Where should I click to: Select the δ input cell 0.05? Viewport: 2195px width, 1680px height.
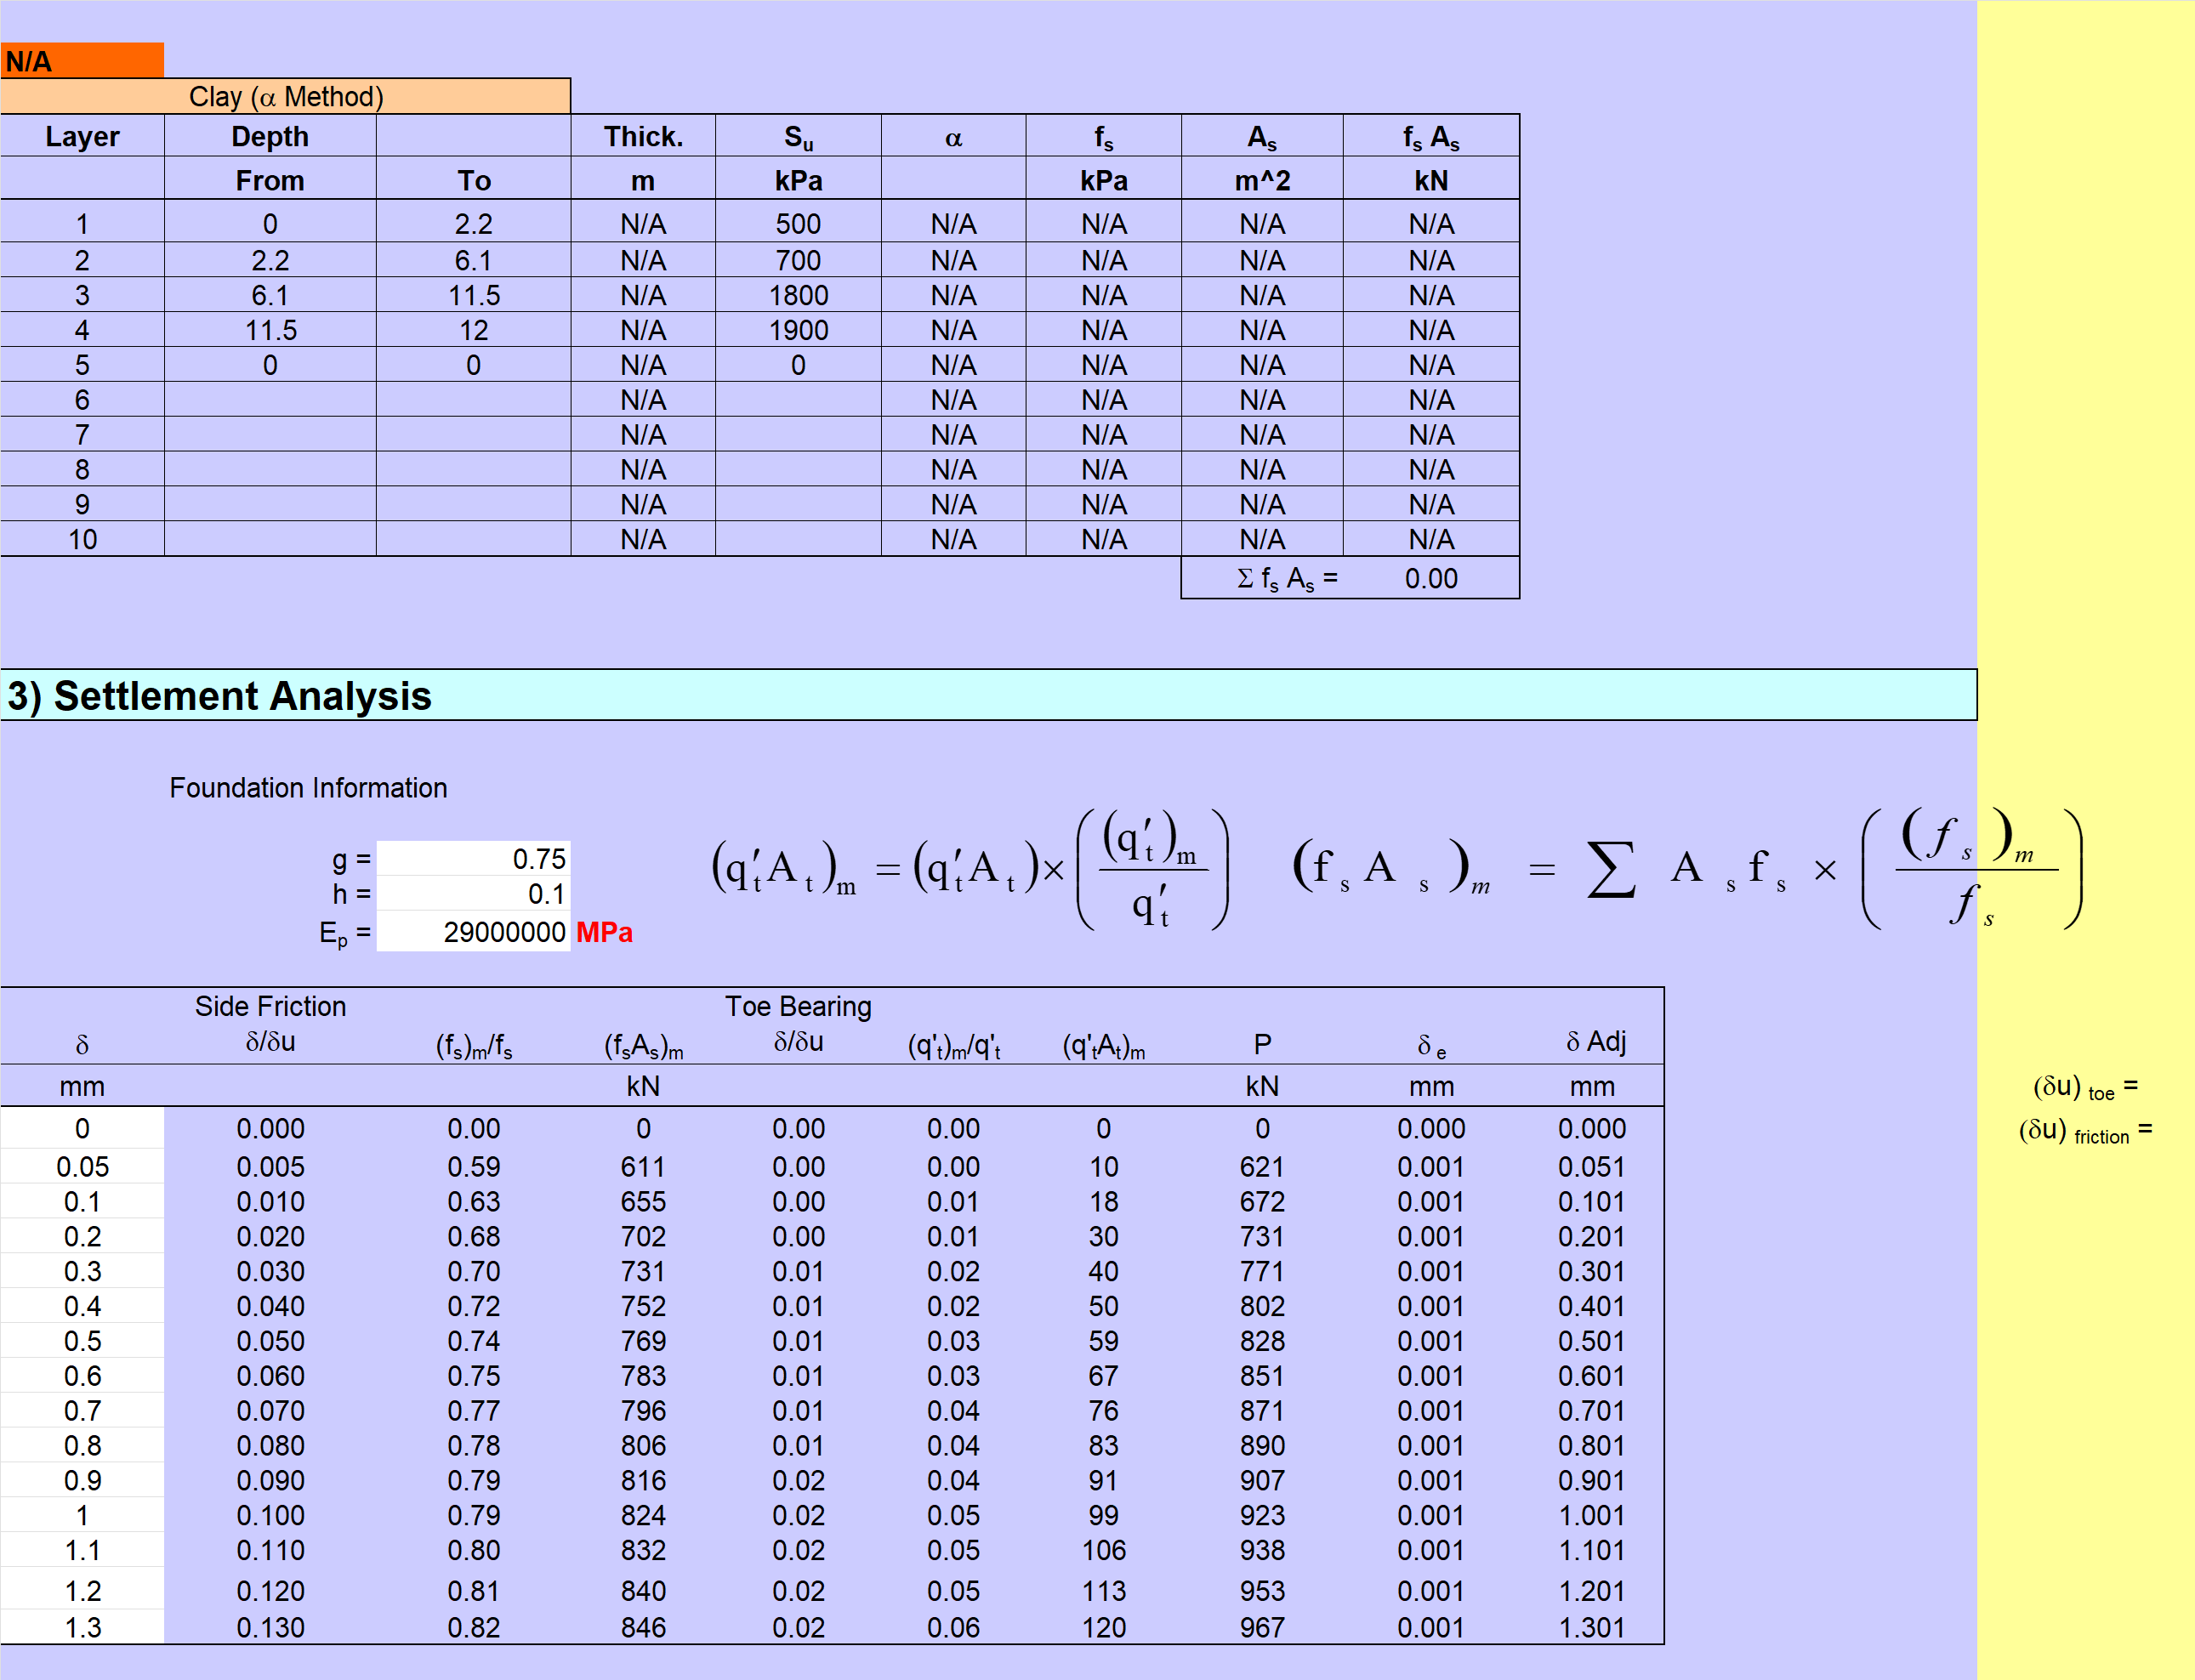coord(82,1166)
